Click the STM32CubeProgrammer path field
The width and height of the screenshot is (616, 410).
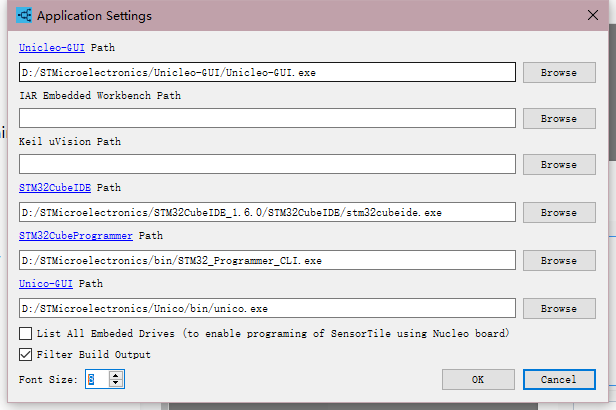tap(267, 260)
